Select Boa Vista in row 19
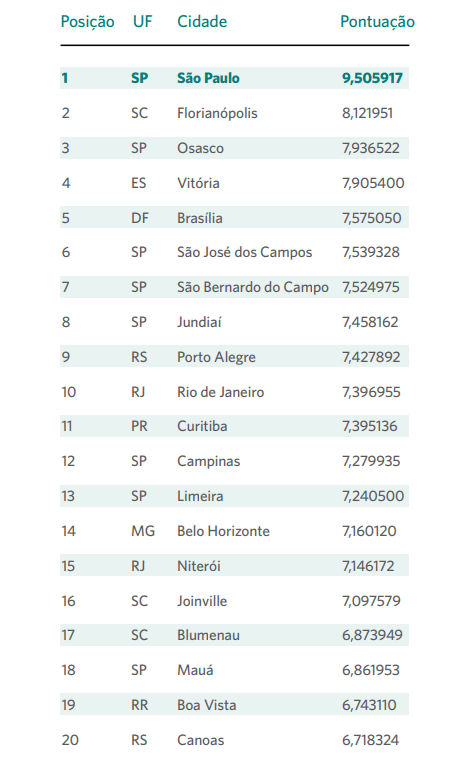This screenshot has height=761, width=460. [x=206, y=705]
